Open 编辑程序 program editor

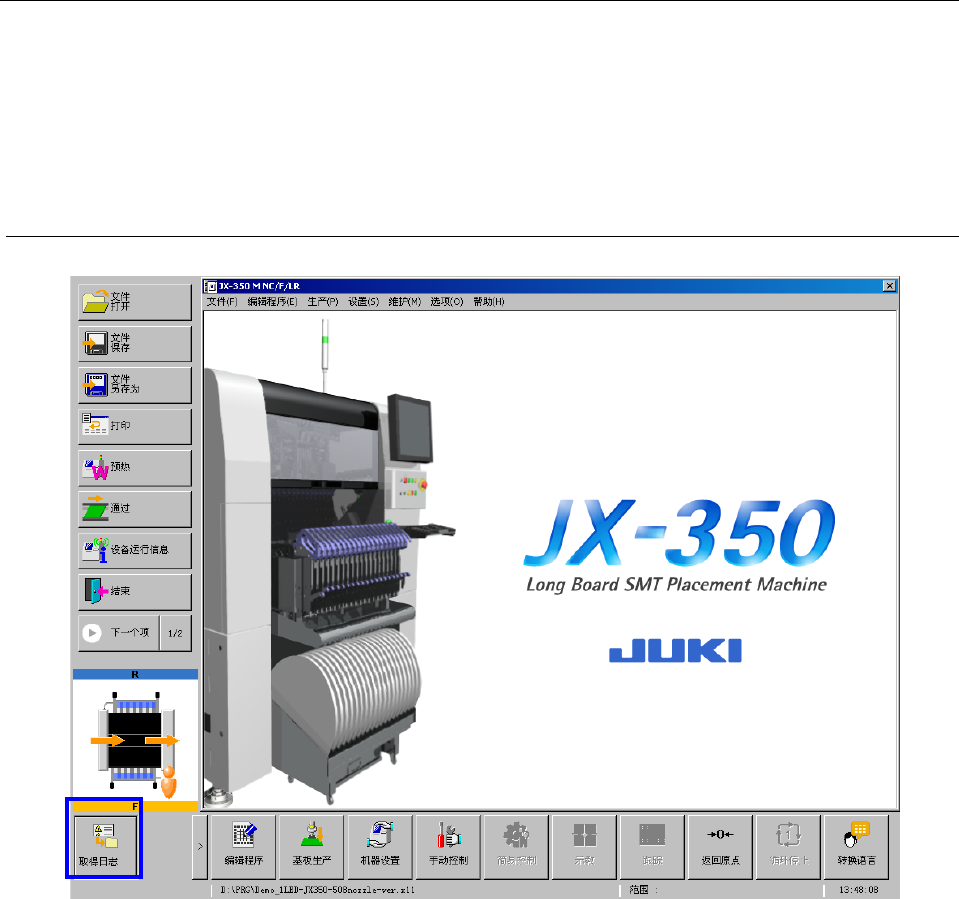click(x=243, y=846)
